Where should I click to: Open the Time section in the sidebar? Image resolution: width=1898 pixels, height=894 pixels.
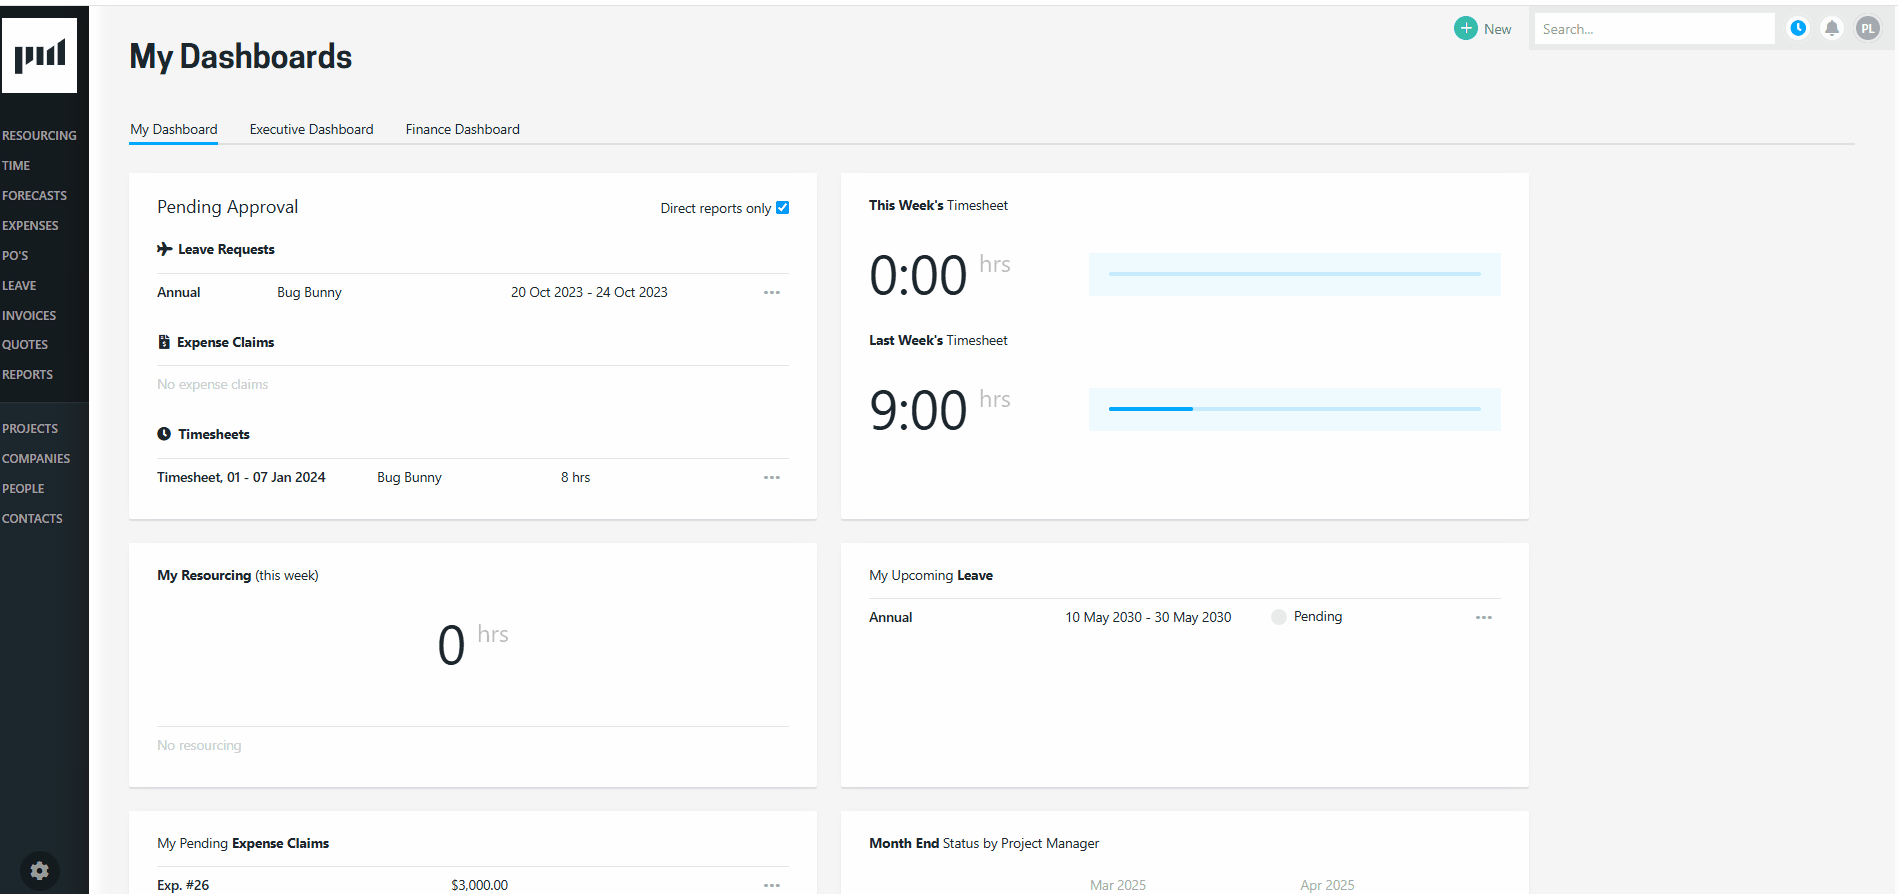pyautogui.click(x=16, y=165)
